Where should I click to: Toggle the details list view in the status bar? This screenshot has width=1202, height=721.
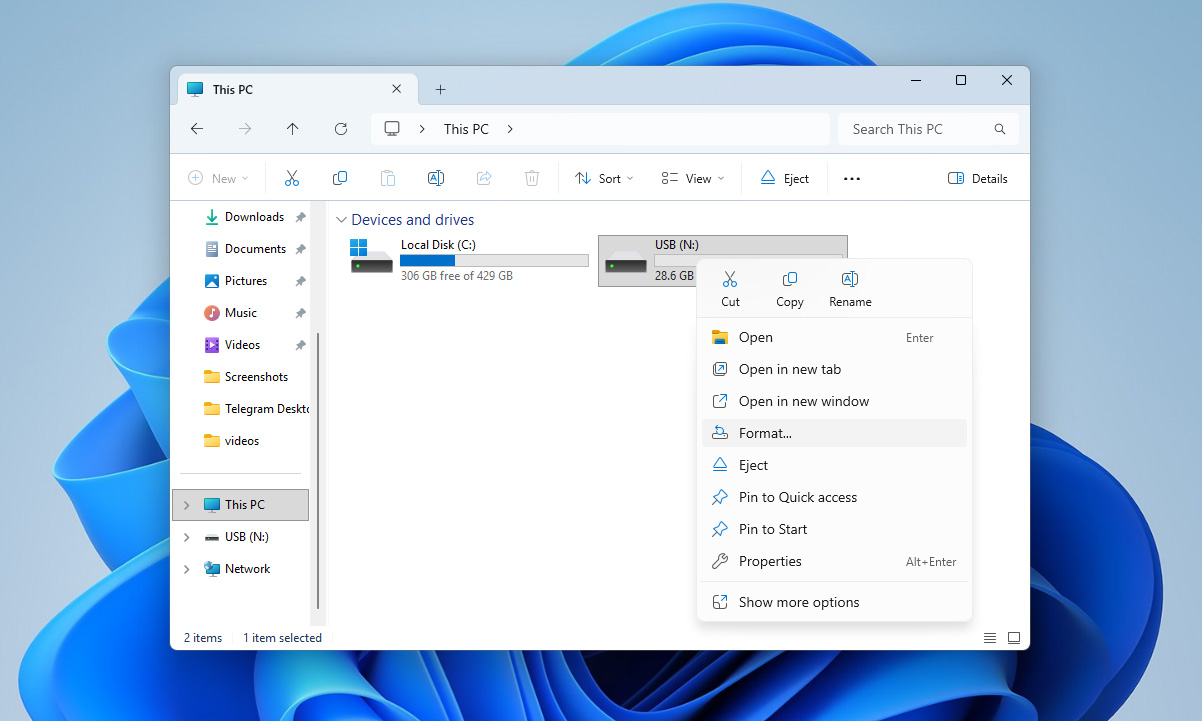pyautogui.click(x=989, y=637)
